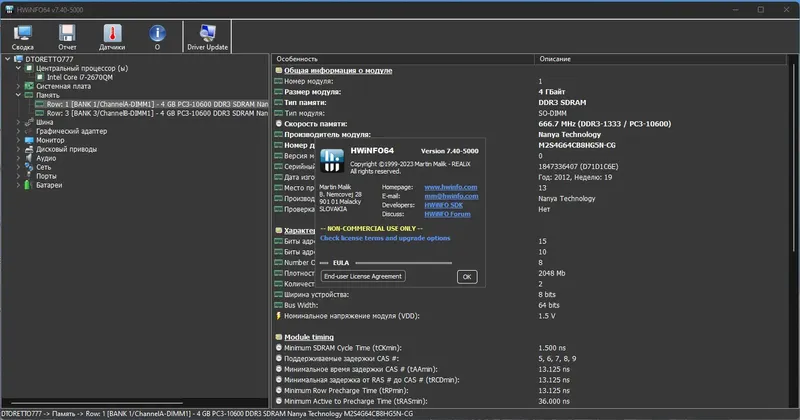Click Check license terms and upgrade options
The width and height of the screenshot is (800, 420).
[385, 238]
